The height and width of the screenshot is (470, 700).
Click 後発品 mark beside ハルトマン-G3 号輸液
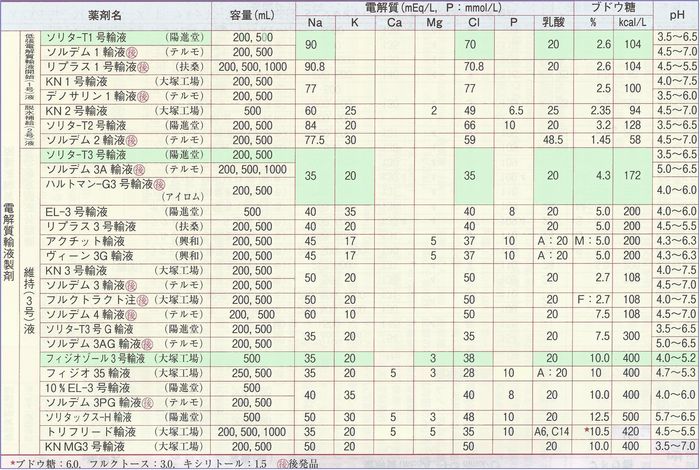159,184
